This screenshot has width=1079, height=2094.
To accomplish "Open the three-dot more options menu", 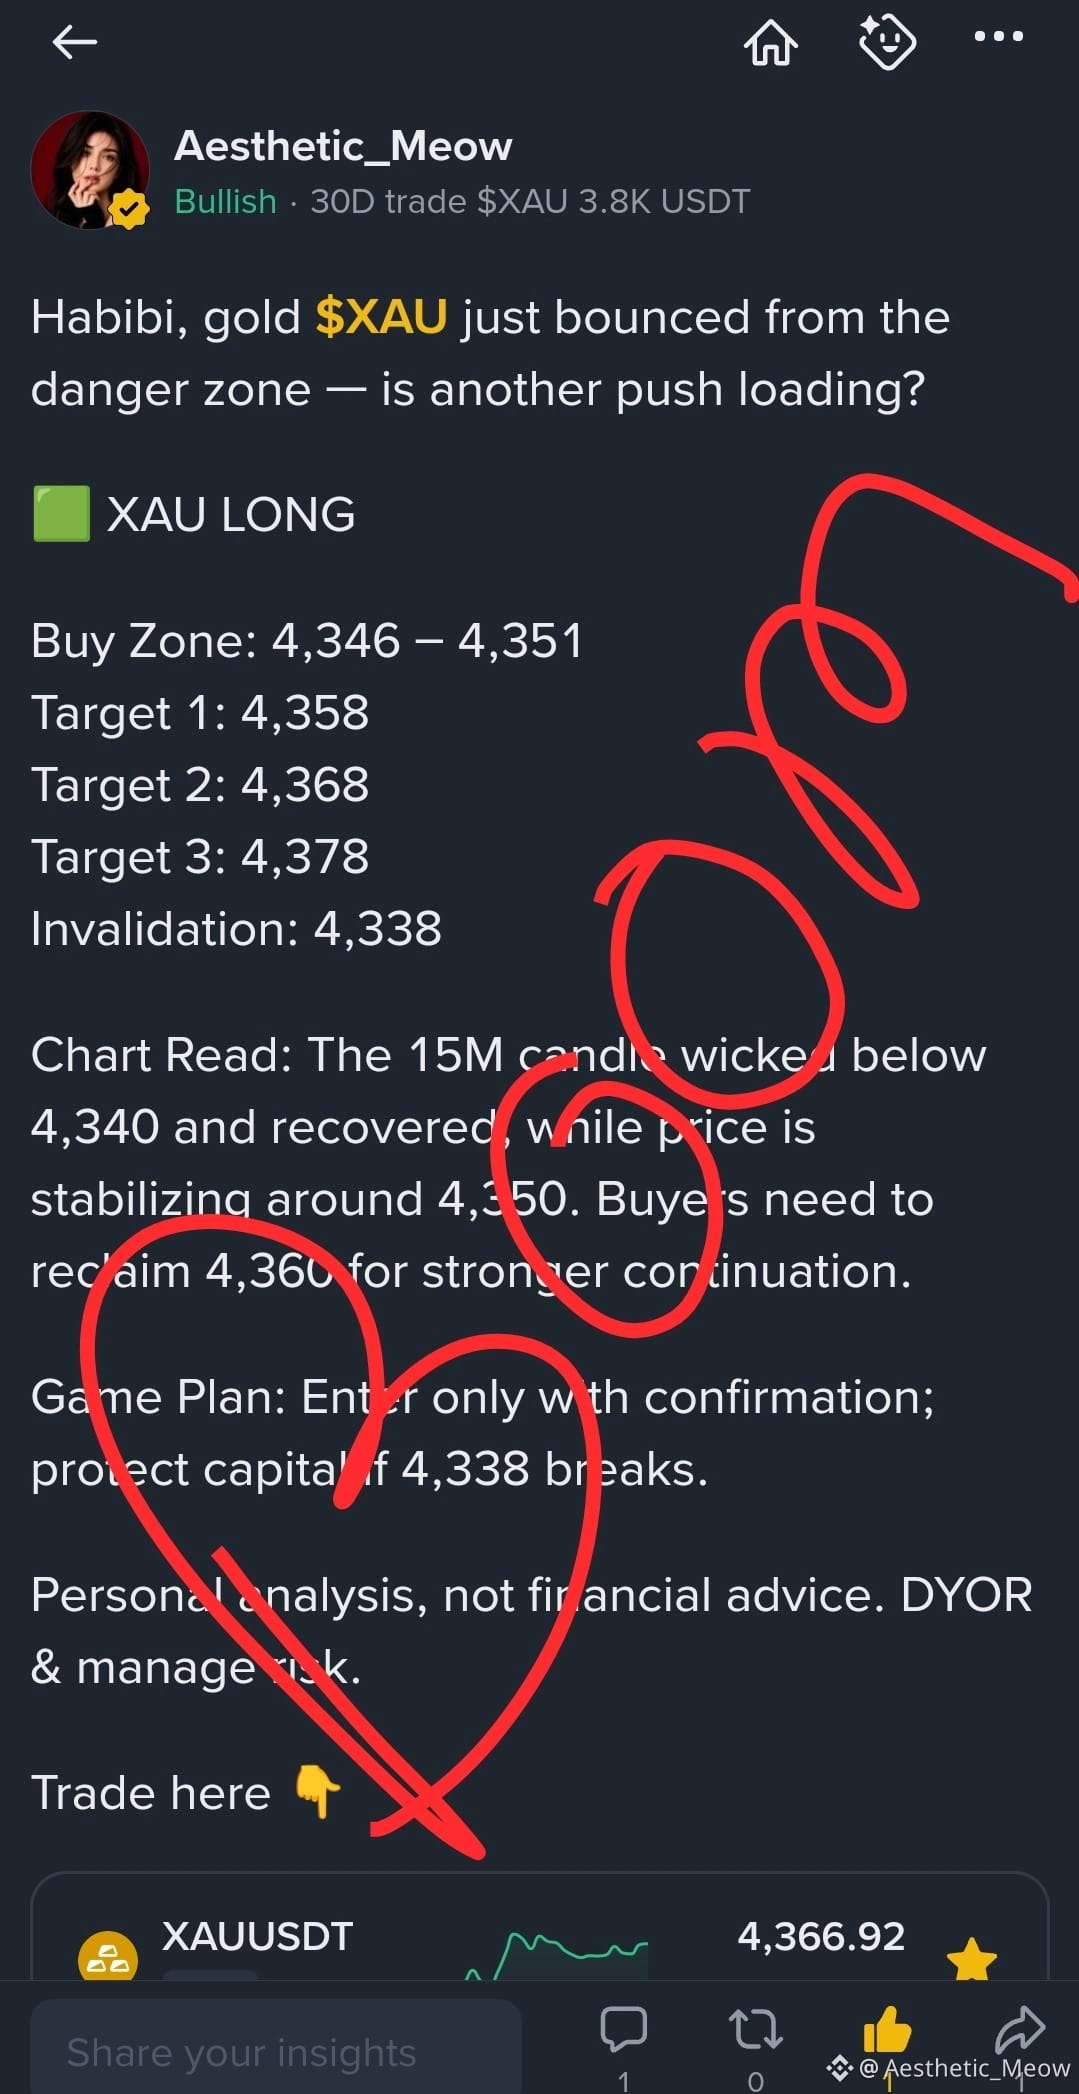I will (x=999, y=37).
